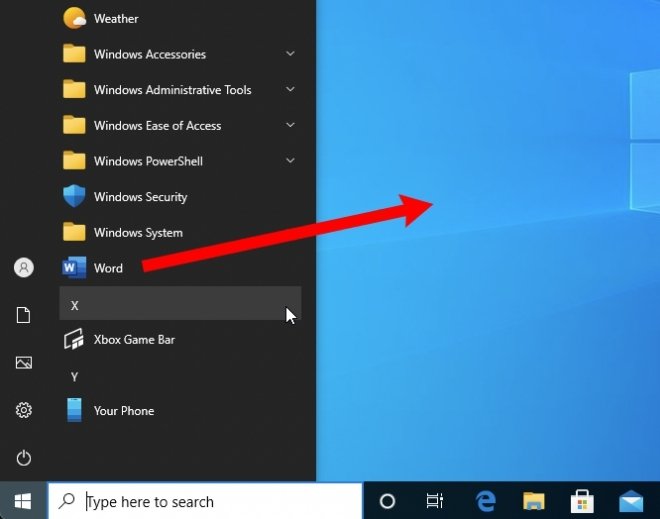Image resolution: width=660 pixels, height=519 pixels.
Task: Expand Windows Accessories chevron
Action: [290, 53]
